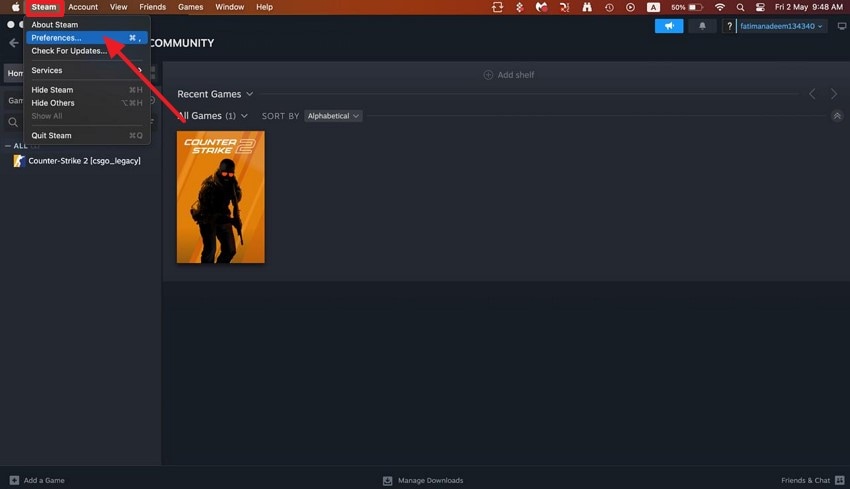
Task: Click the question mark help icon
Action: click(x=729, y=26)
